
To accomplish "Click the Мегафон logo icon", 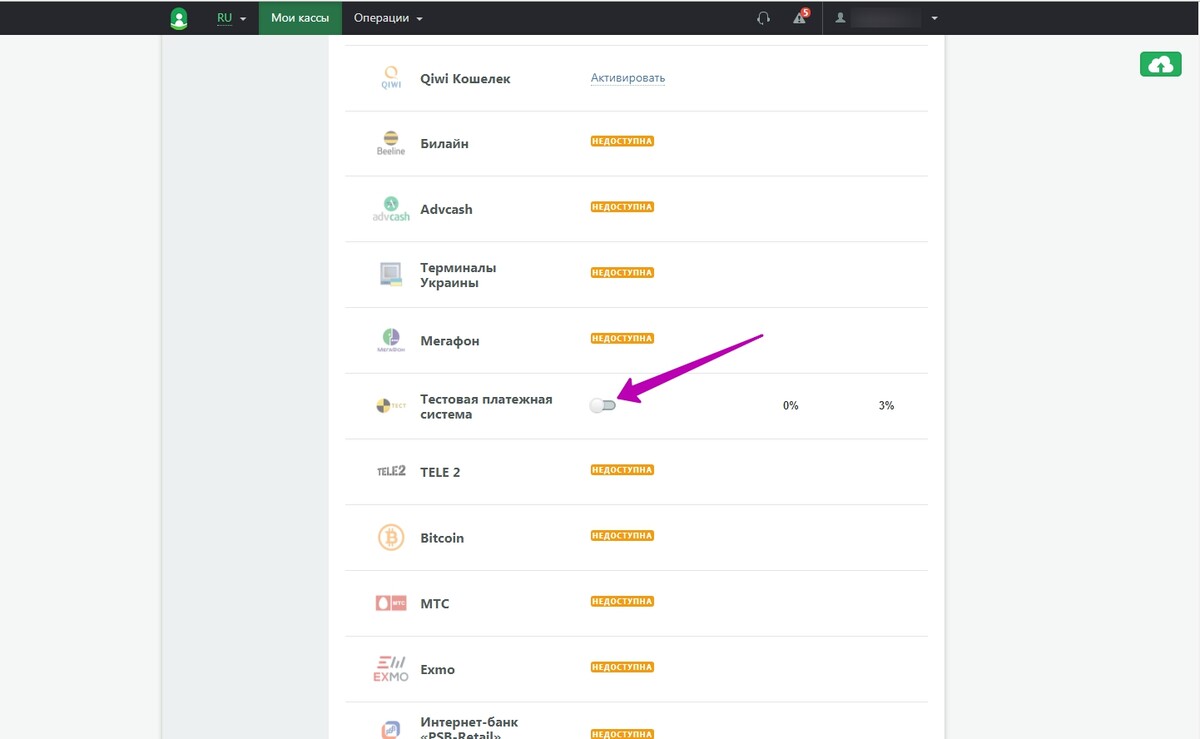I will [391, 341].
